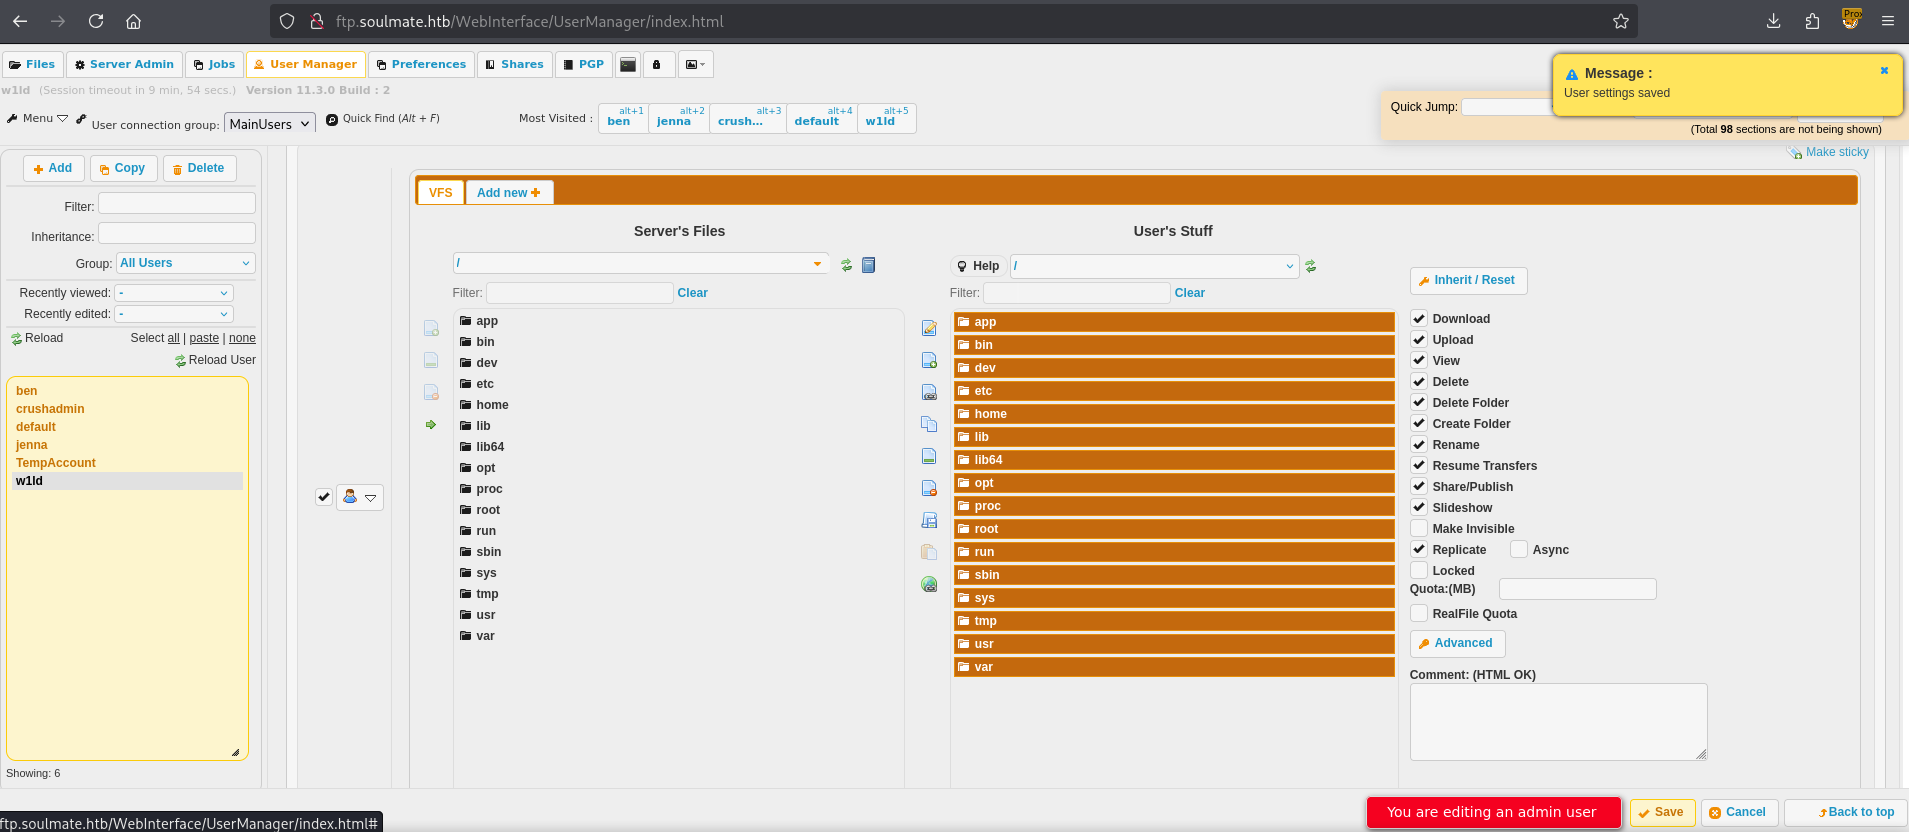
Task: Reload the browser page
Action: [96, 21]
